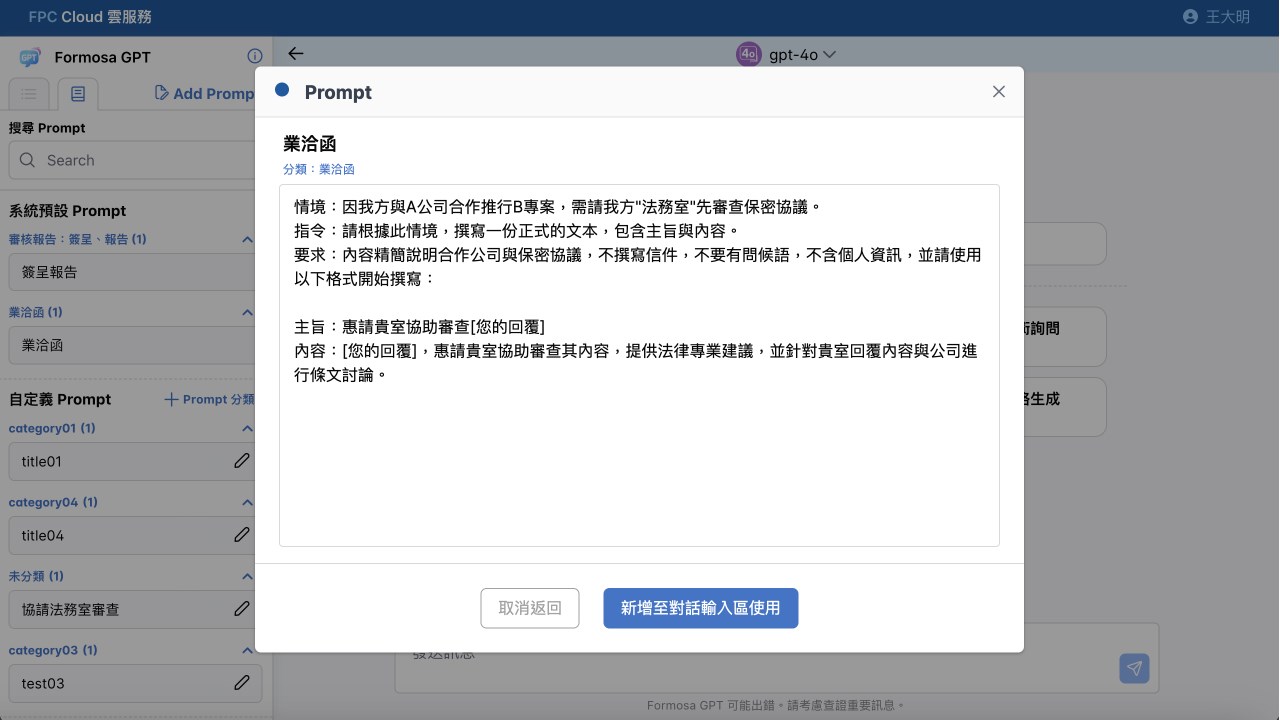Screen dimensions: 1280x720
Task: Click the back arrow icon
Action: coord(295,54)
